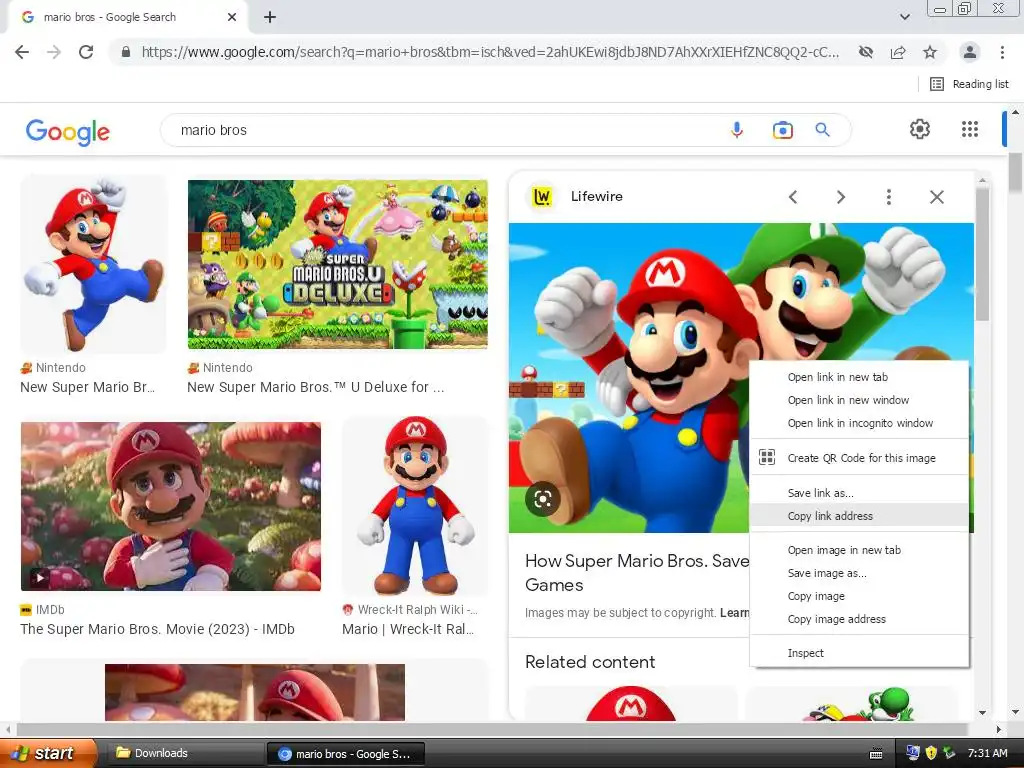Image resolution: width=1024 pixels, height=768 pixels.
Task: Click the camera search by image icon
Action: tap(782, 130)
